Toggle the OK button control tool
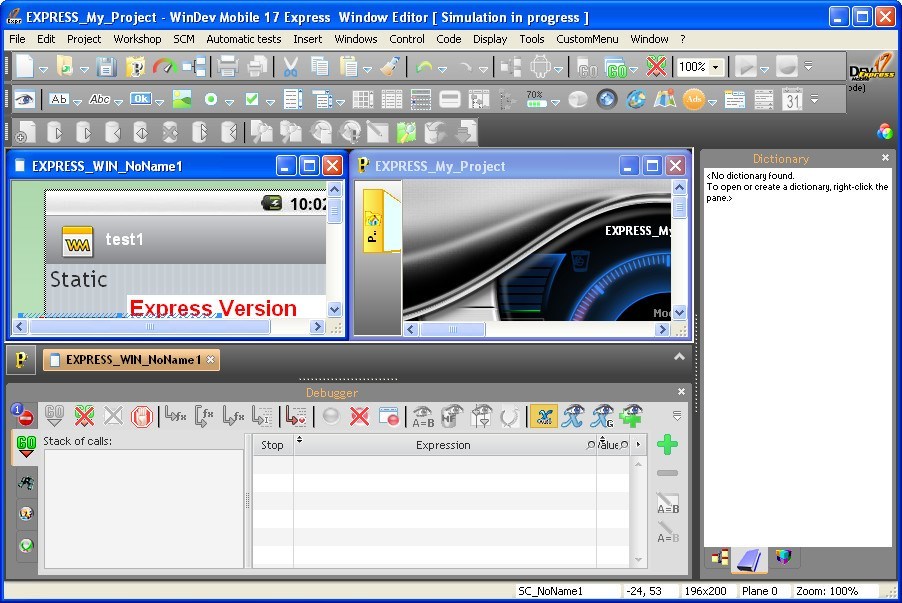Viewport: 902px width, 603px height. coord(140,100)
